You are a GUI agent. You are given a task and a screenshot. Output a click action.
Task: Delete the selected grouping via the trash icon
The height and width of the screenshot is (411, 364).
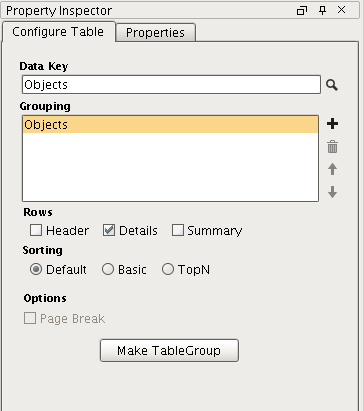[332, 147]
